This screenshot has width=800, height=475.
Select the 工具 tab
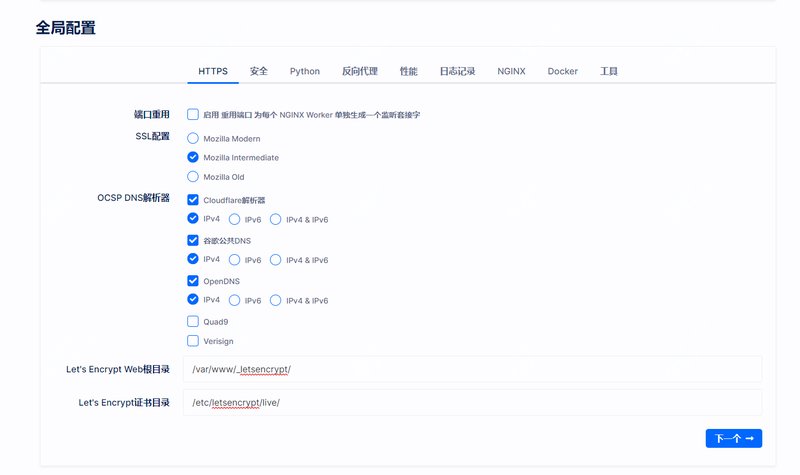click(609, 71)
